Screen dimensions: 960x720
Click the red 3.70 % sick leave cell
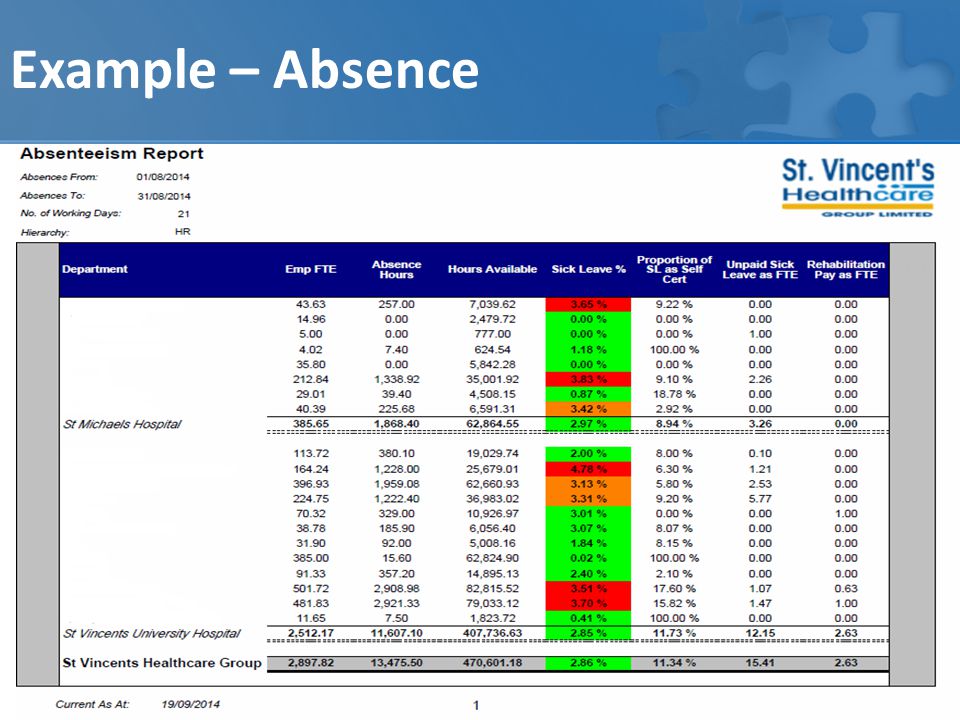[588, 603]
